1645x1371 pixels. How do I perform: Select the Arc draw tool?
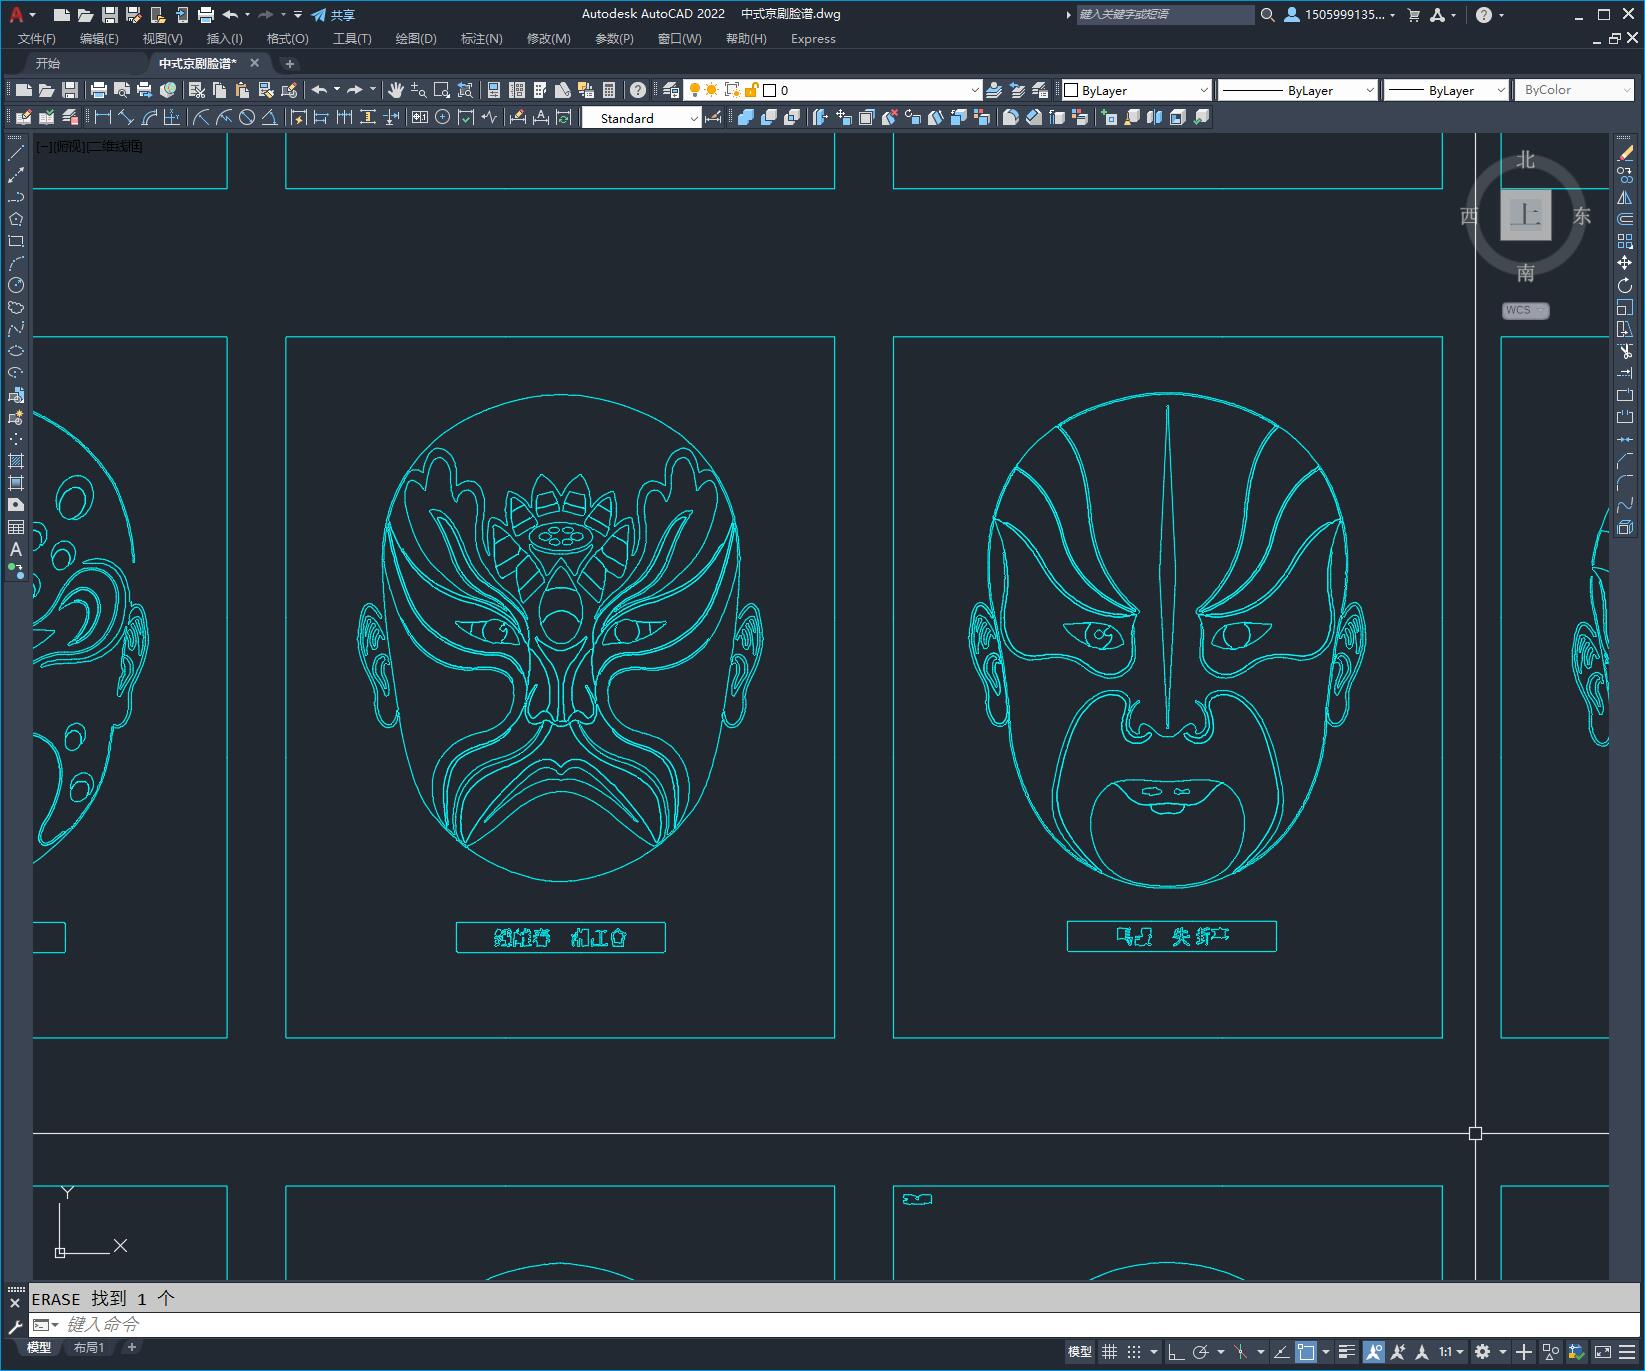[16, 263]
